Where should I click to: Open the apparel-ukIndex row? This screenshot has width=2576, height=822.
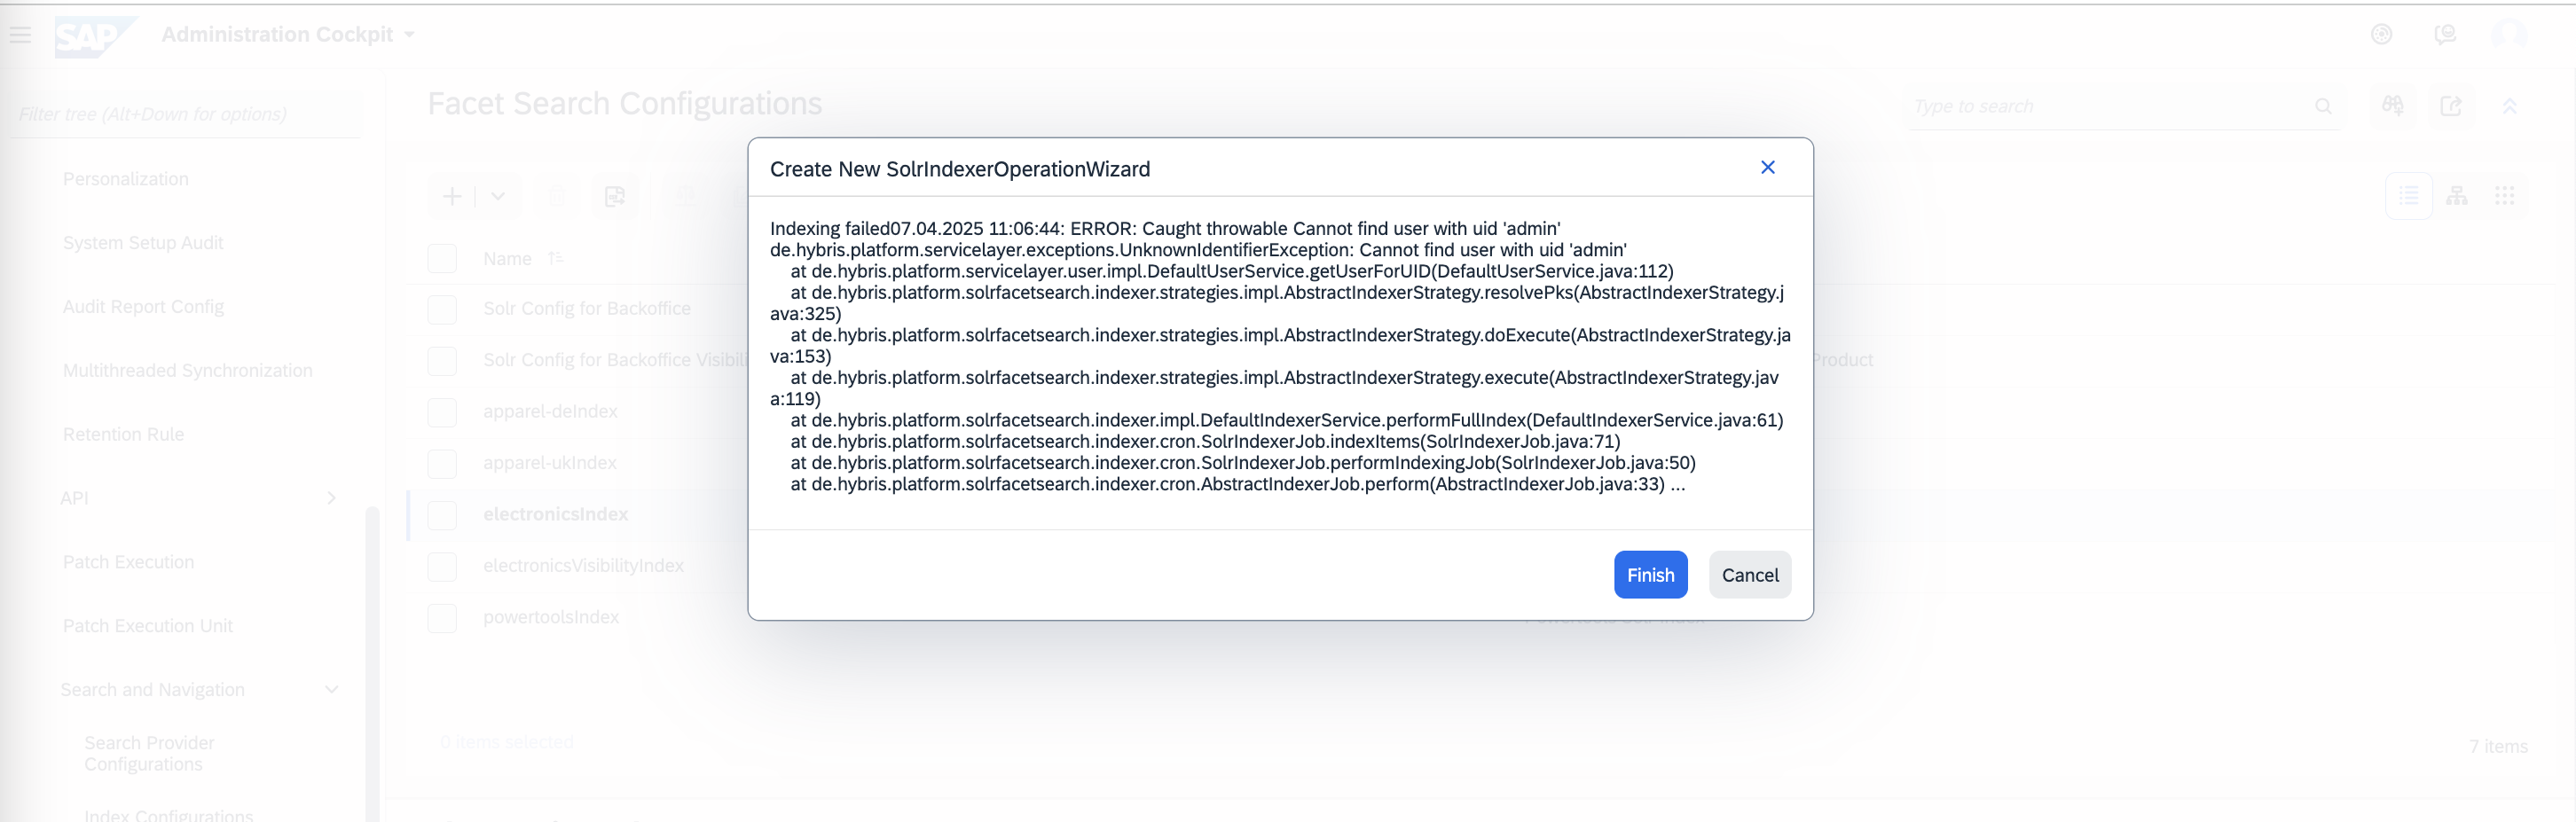click(x=549, y=463)
